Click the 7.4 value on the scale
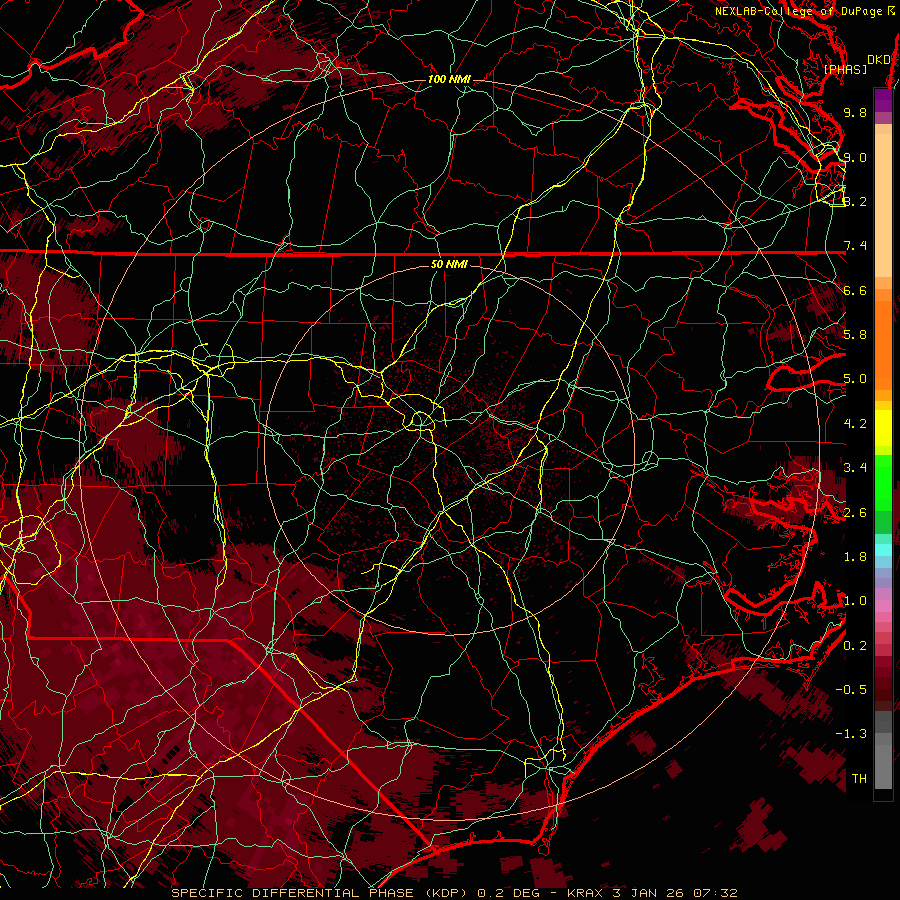Image resolution: width=900 pixels, height=900 pixels. 855,246
